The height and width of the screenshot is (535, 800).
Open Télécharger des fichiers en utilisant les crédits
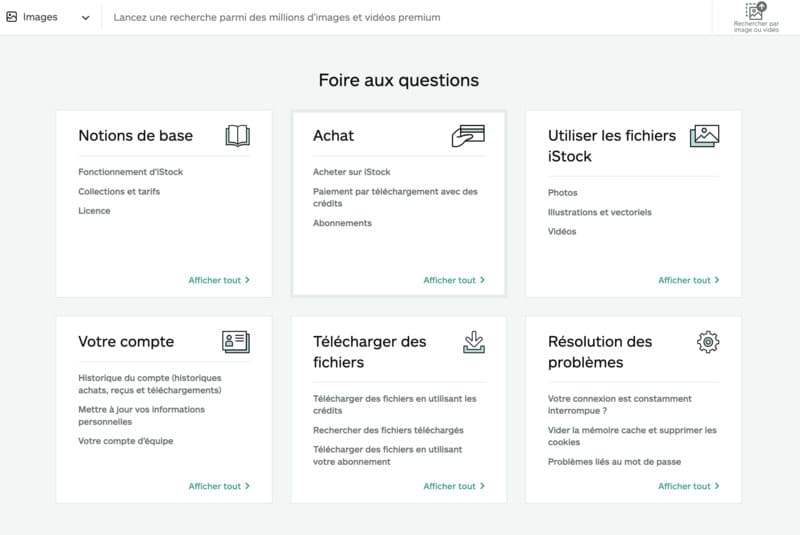click(x=395, y=404)
